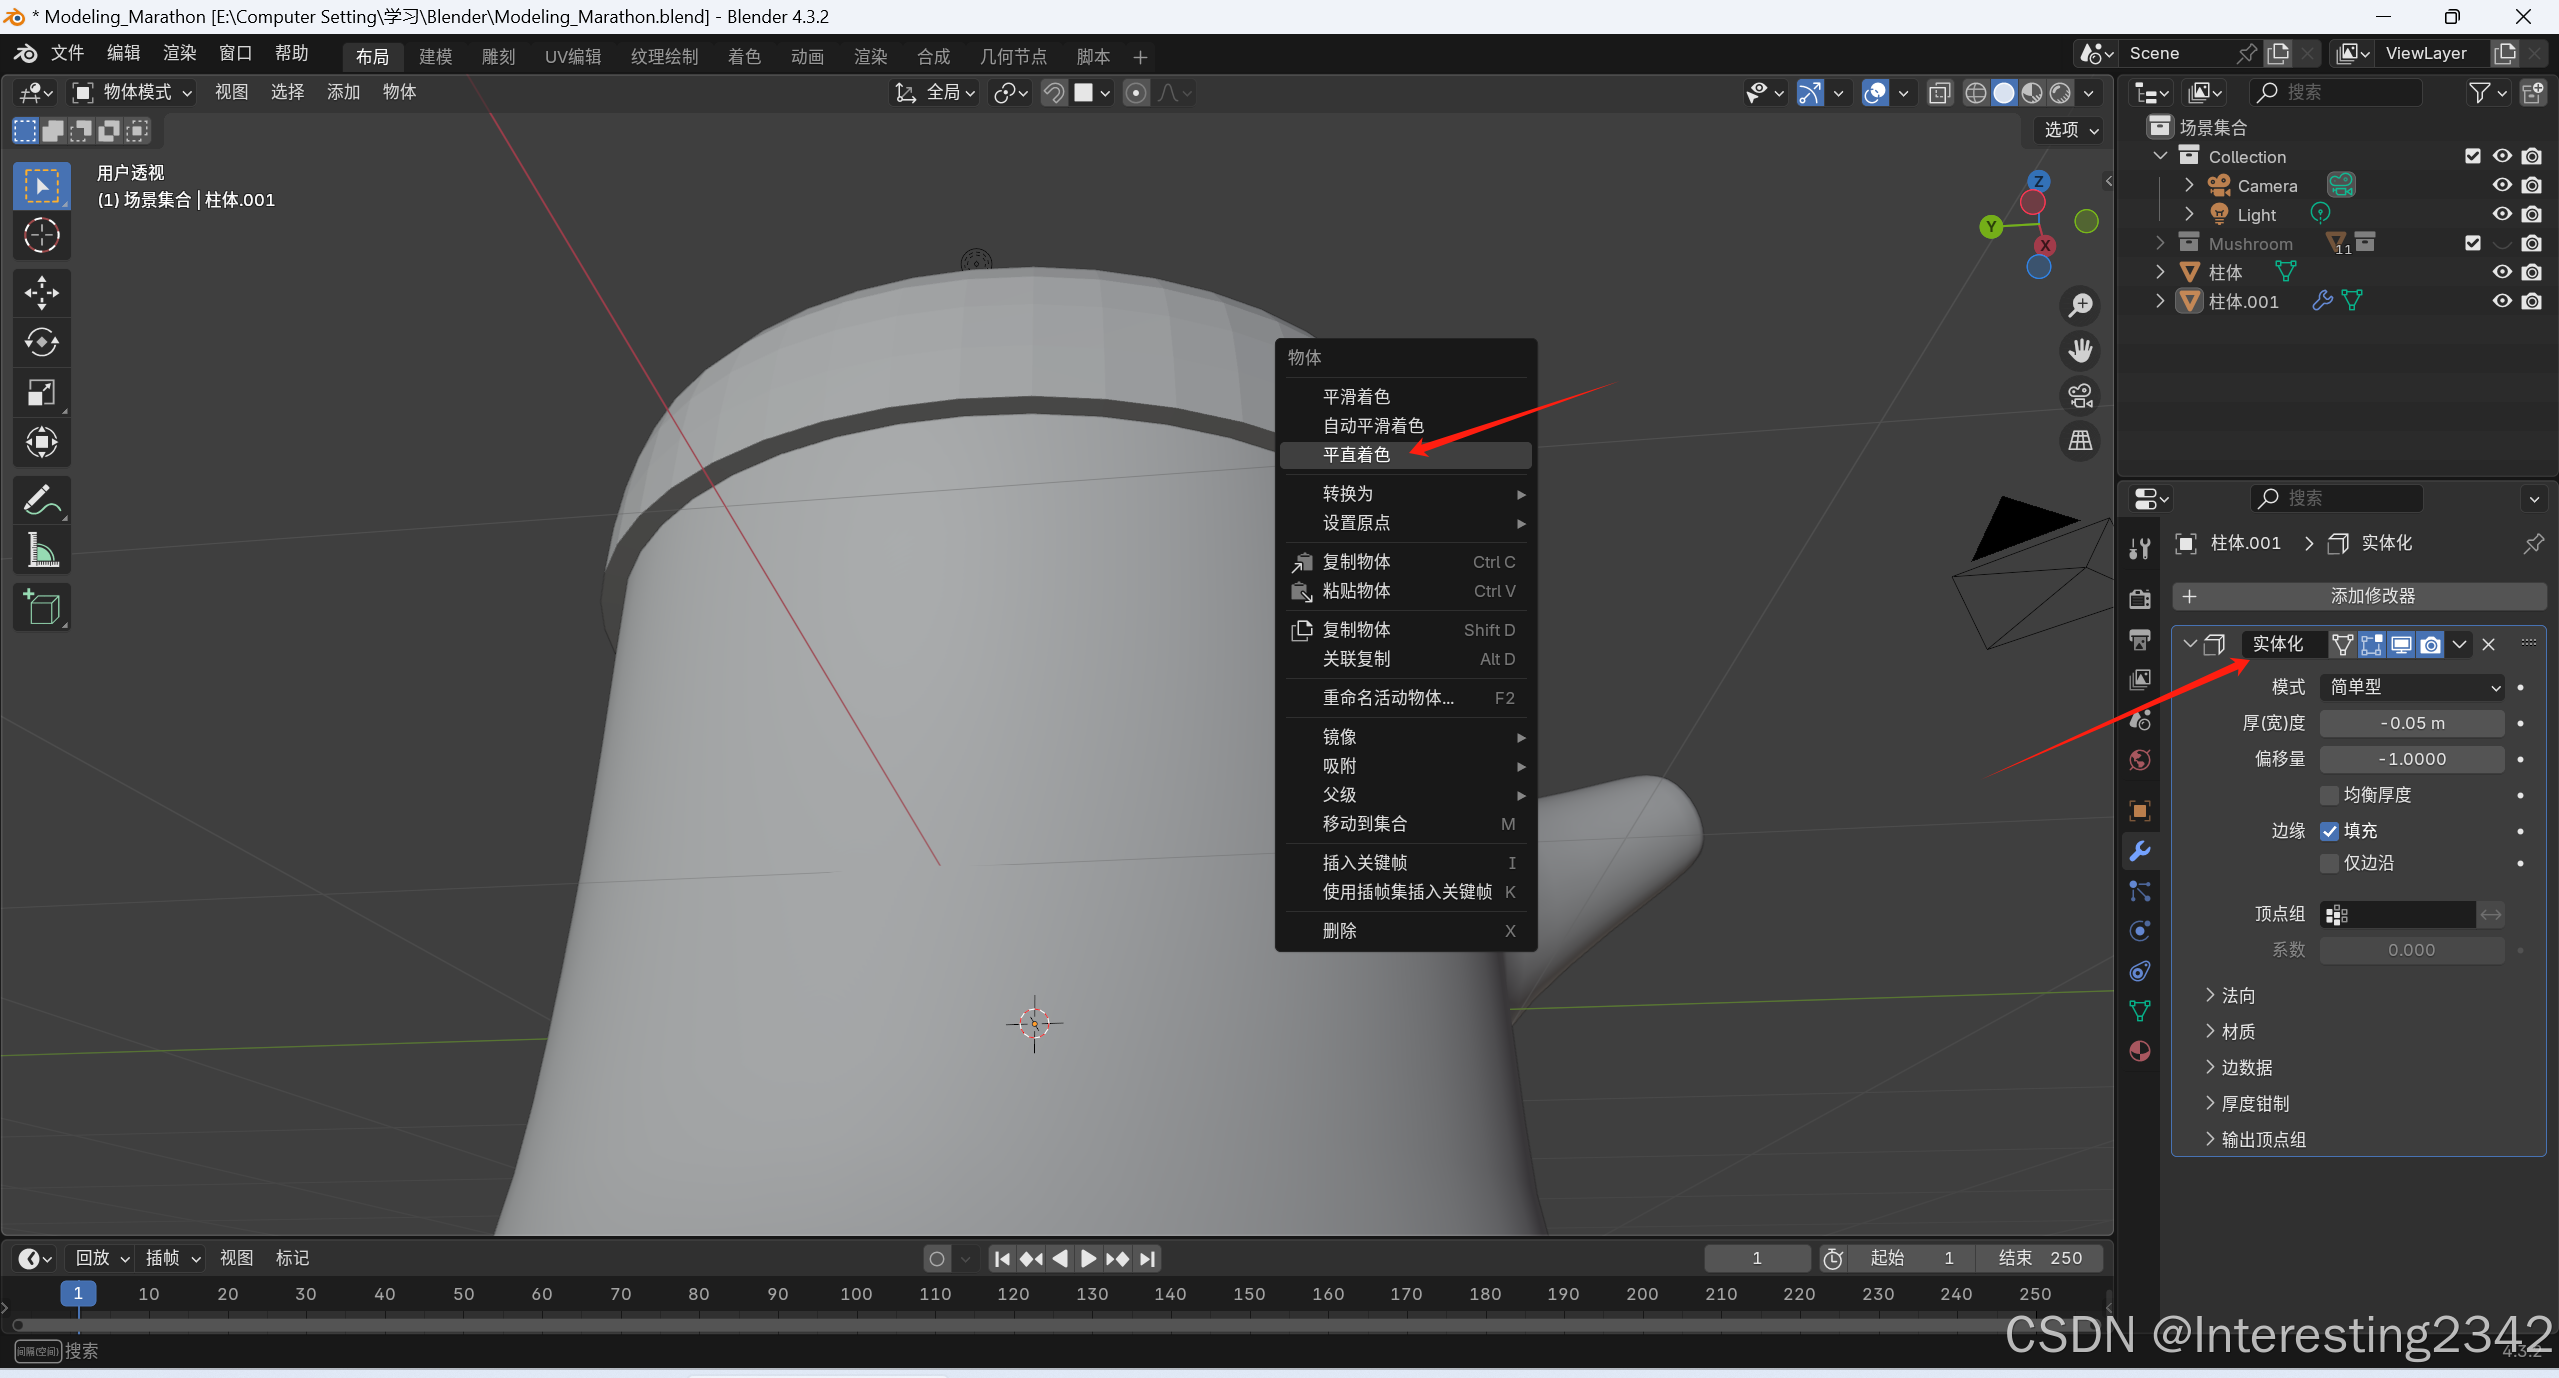Choose 平直着色 from the context menu
This screenshot has width=2559, height=1378.
click(x=1357, y=455)
